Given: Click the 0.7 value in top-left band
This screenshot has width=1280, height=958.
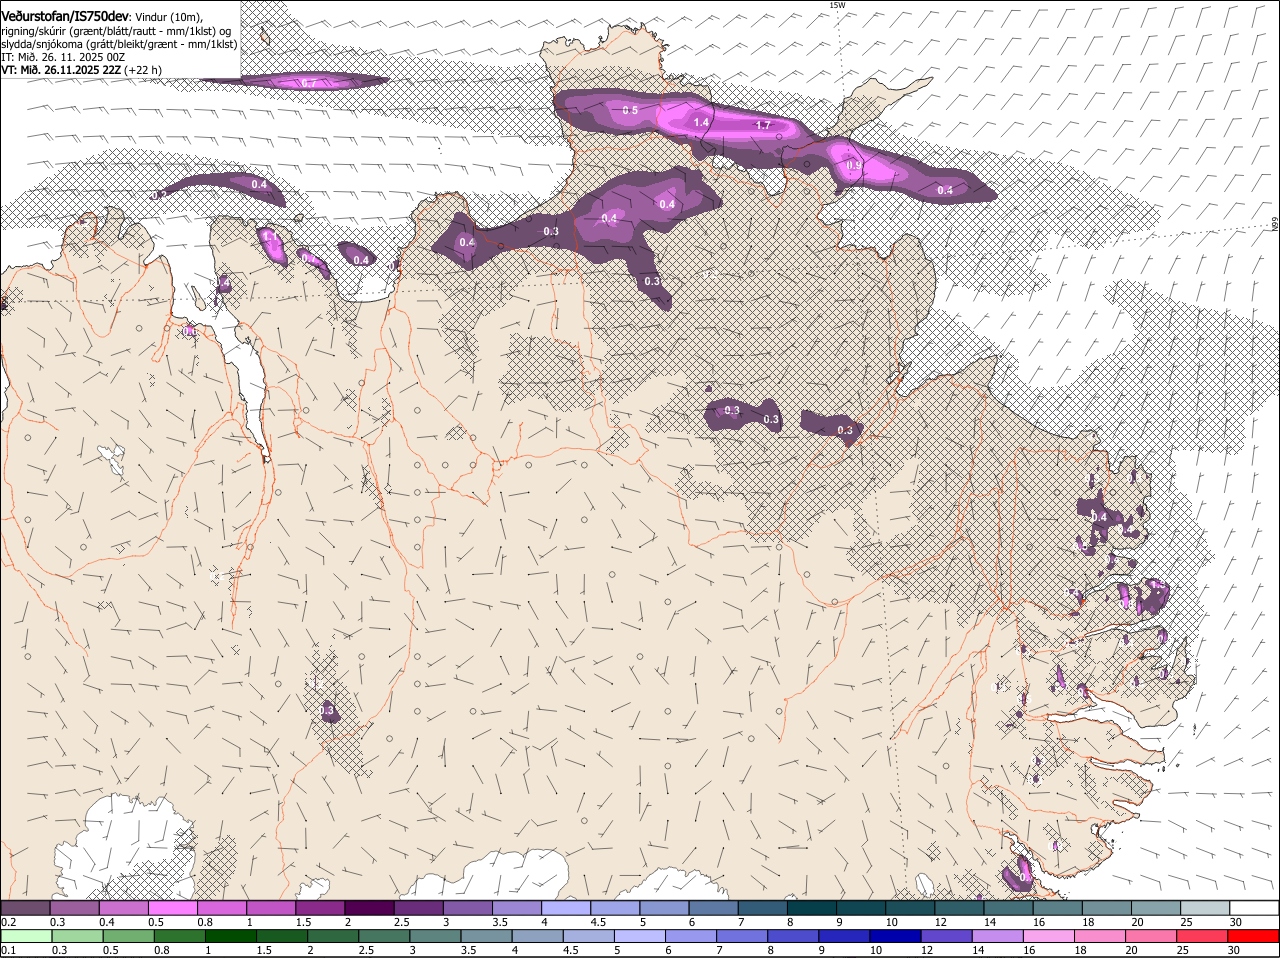Looking at the screenshot, I should 309,83.
